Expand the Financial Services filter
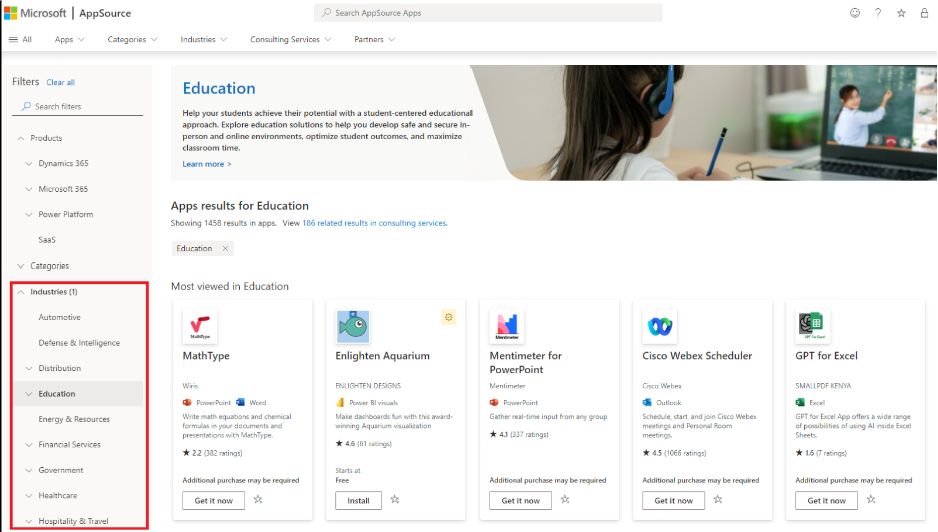The image size is (938, 532). point(29,445)
